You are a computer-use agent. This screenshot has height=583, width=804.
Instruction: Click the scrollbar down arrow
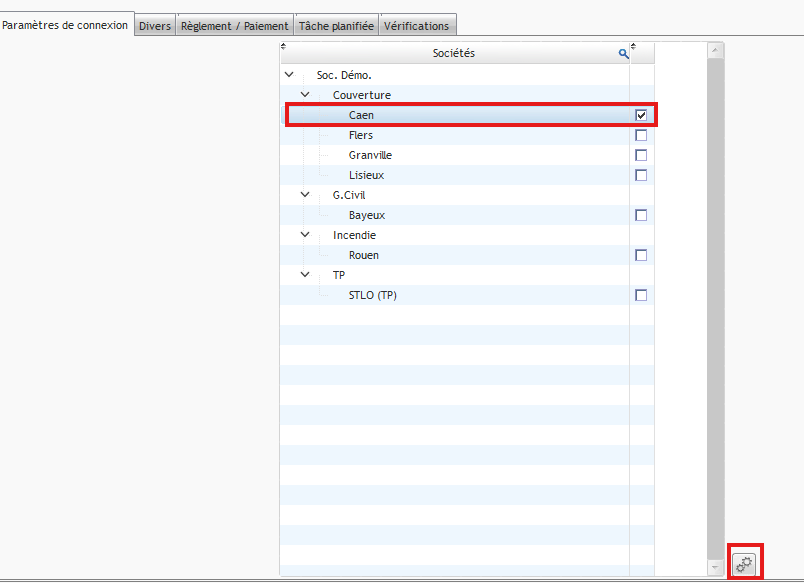coord(715,567)
